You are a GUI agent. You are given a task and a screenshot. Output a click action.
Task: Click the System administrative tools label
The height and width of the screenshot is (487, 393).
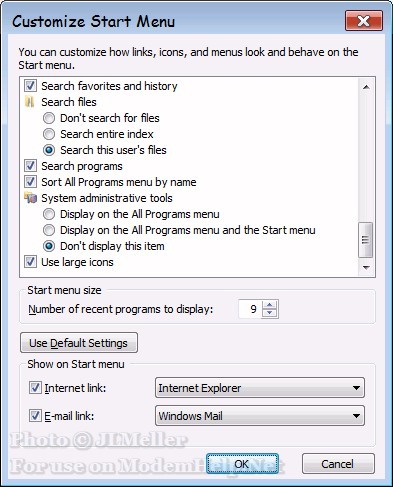[x=107, y=198]
